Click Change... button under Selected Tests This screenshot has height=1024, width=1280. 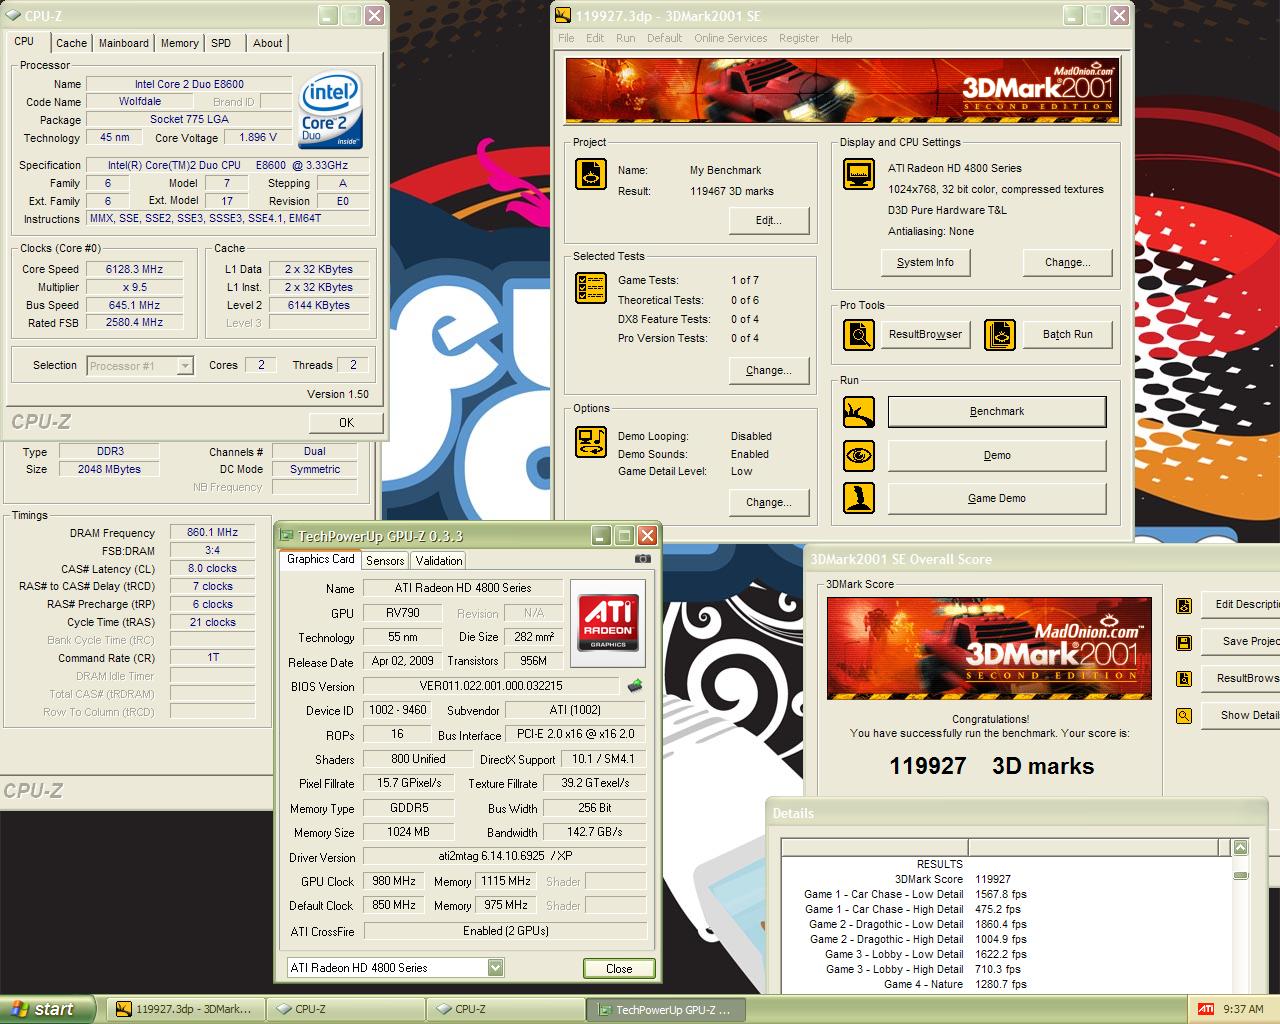(x=768, y=370)
